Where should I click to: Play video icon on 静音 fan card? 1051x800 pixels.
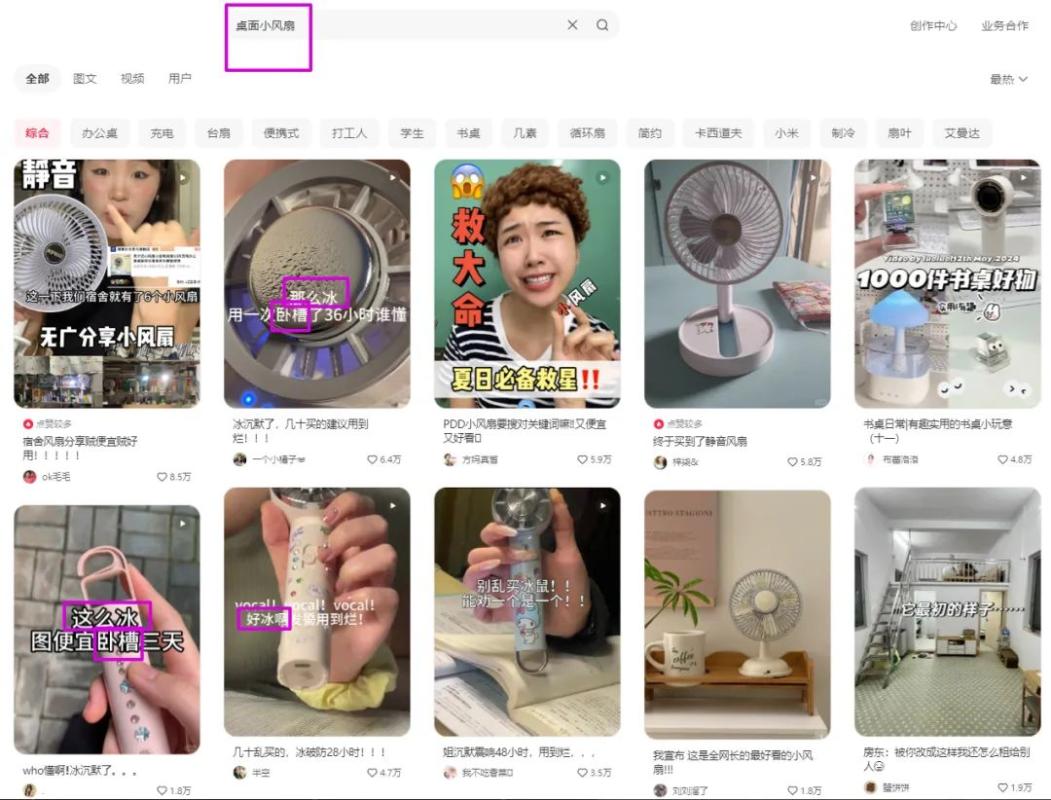[182, 178]
